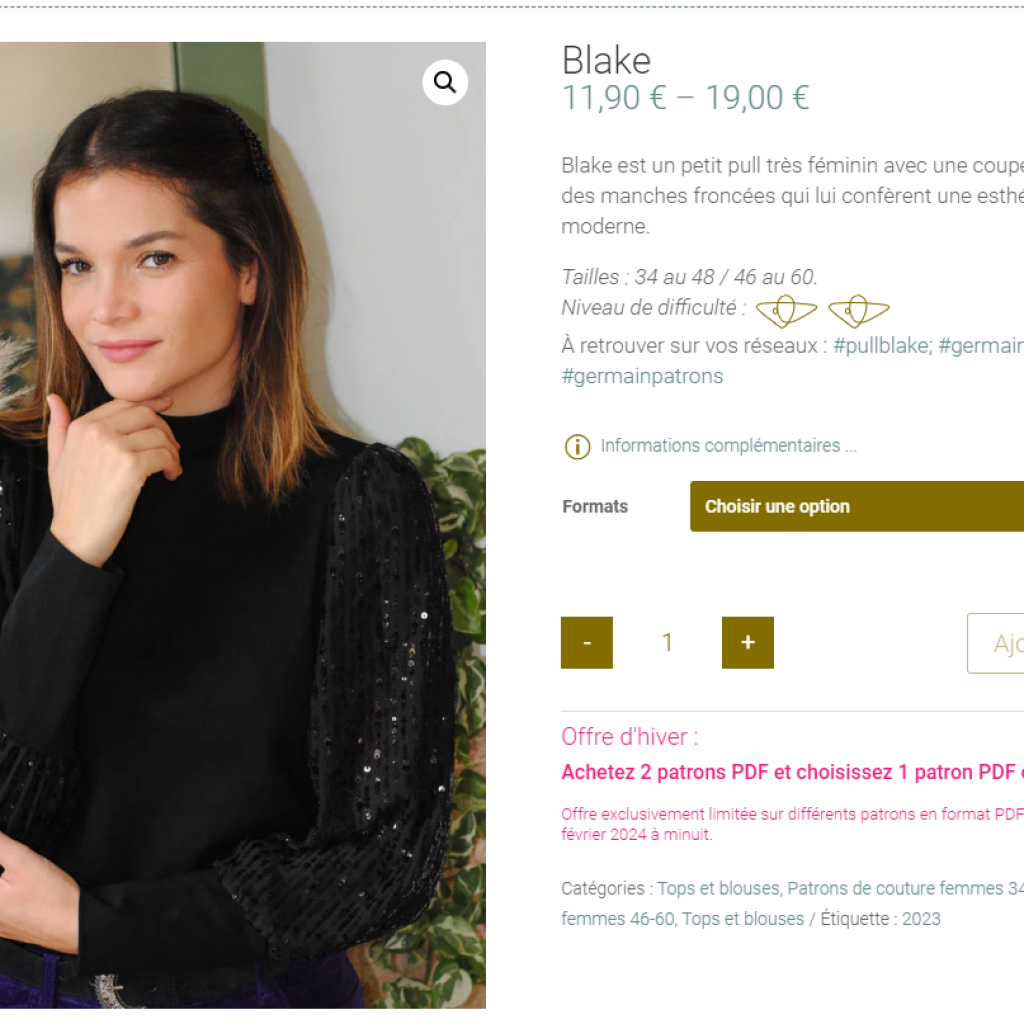Expand 'Informations complémentaires ...' link
1024x1024 pixels.
[x=728, y=446]
